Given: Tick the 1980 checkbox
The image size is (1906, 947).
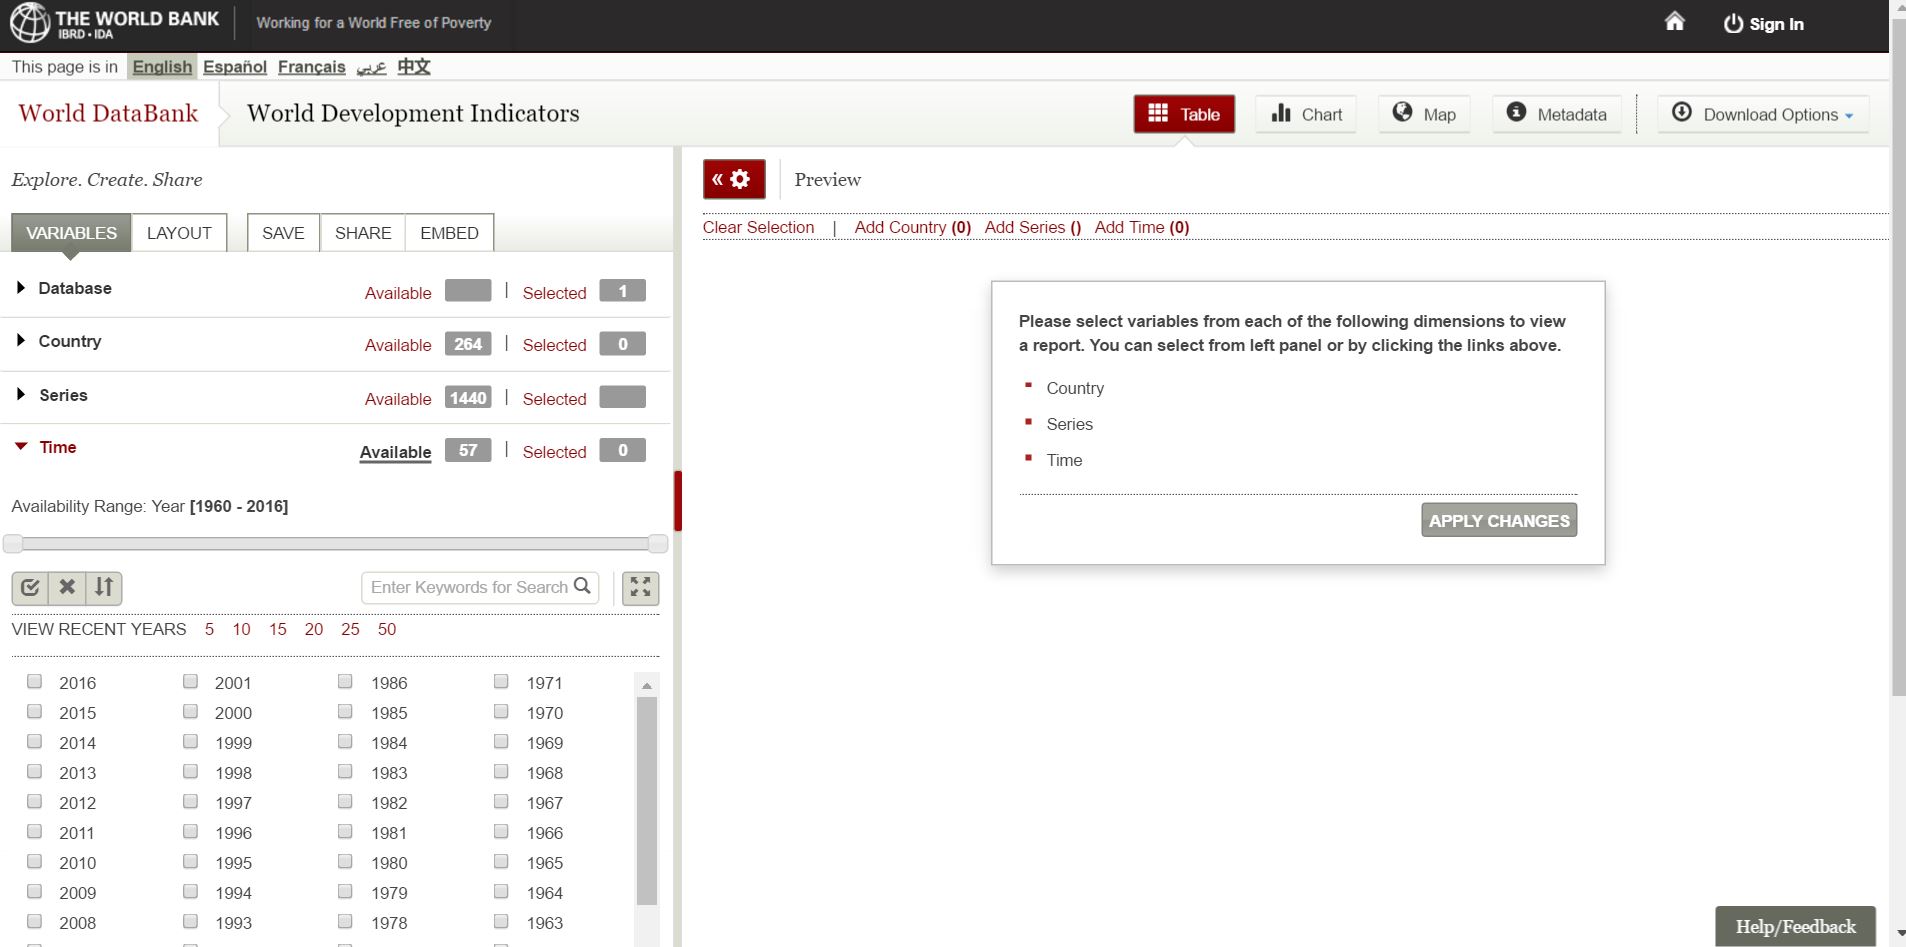Looking at the screenshot, I should click(345, 861).
